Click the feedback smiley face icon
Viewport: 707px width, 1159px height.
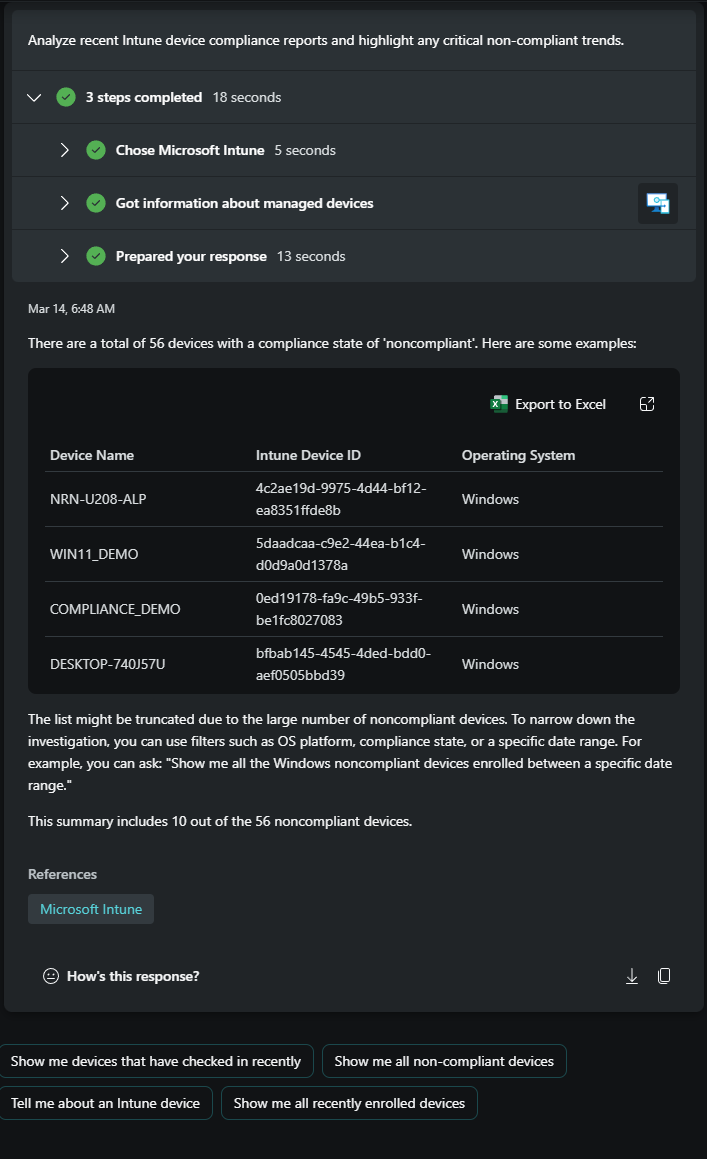pyautogui.click(x=50, y=976)
